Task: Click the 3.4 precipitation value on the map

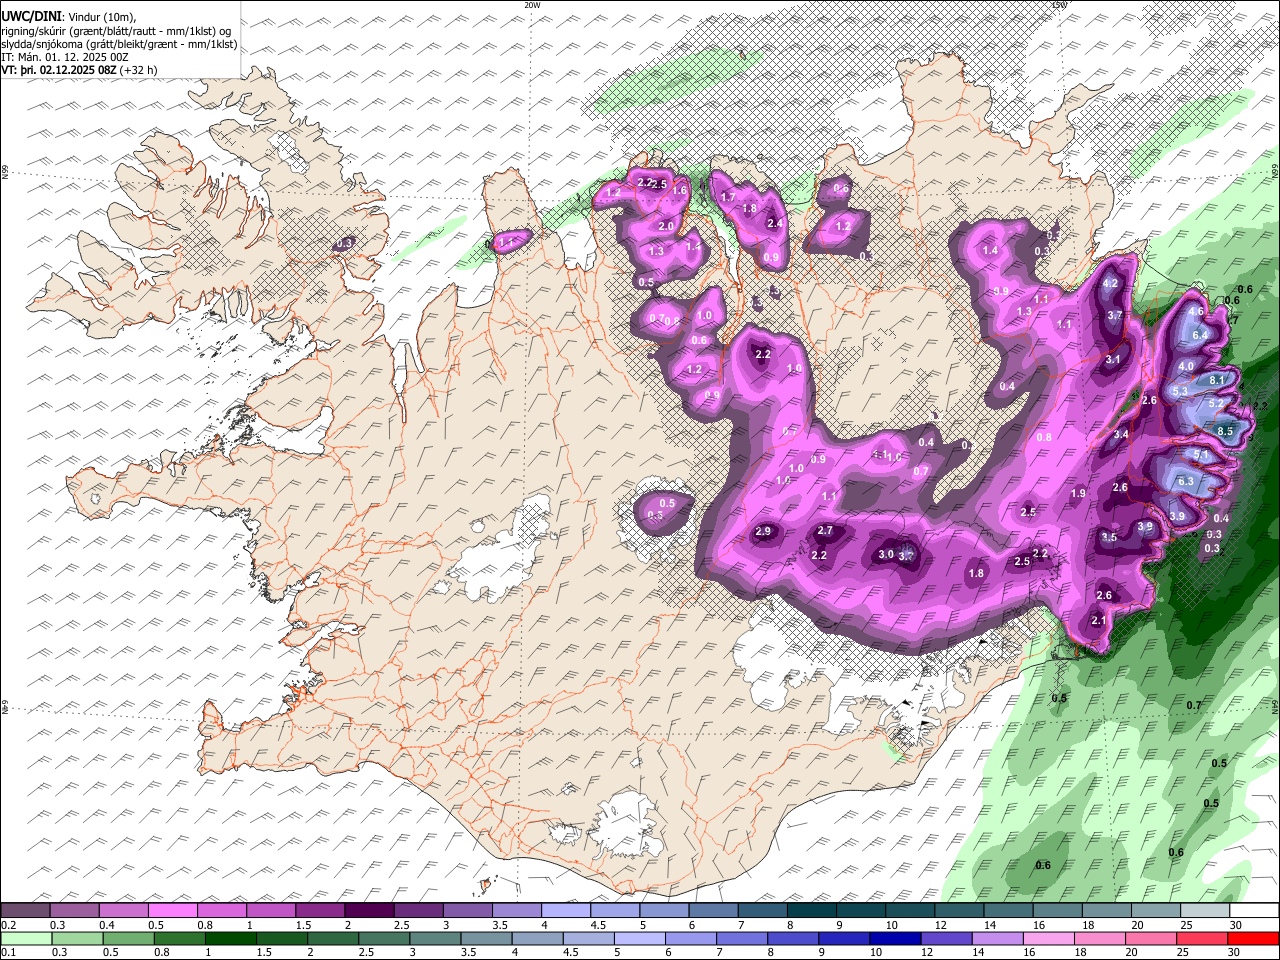Action: (1121, 434)
